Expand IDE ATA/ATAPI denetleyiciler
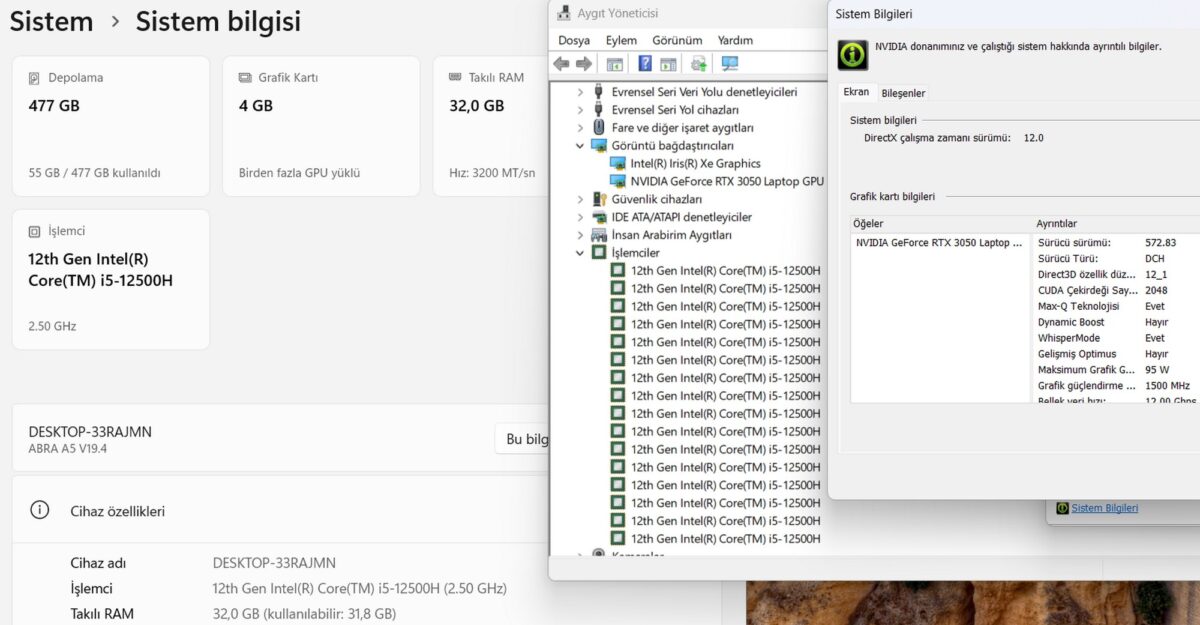This screenshot has width=1200, height=625. (580, 217)
